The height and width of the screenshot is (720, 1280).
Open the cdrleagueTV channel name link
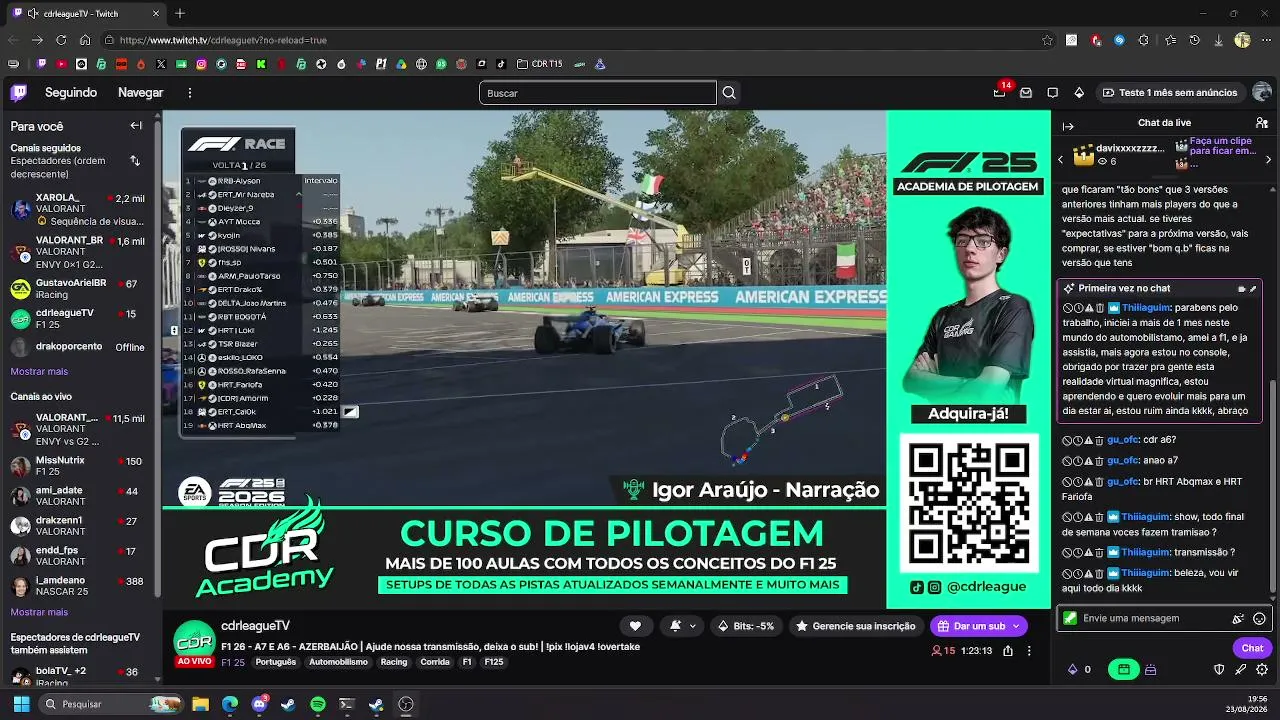(x=255, y=625)
